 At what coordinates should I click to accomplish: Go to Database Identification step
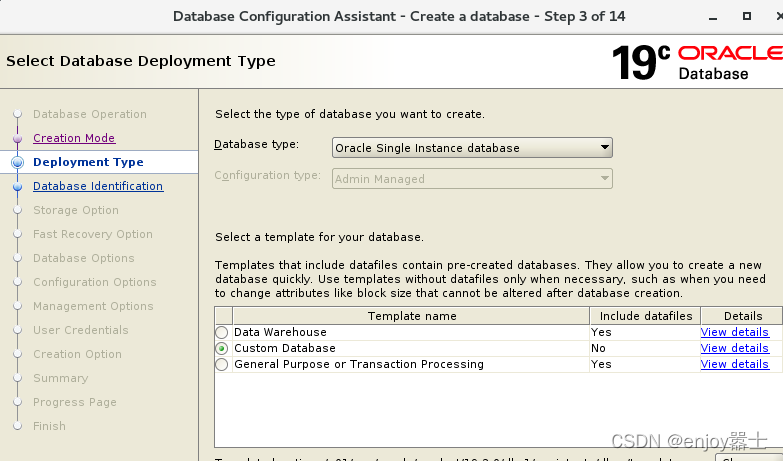coord(98,186)
